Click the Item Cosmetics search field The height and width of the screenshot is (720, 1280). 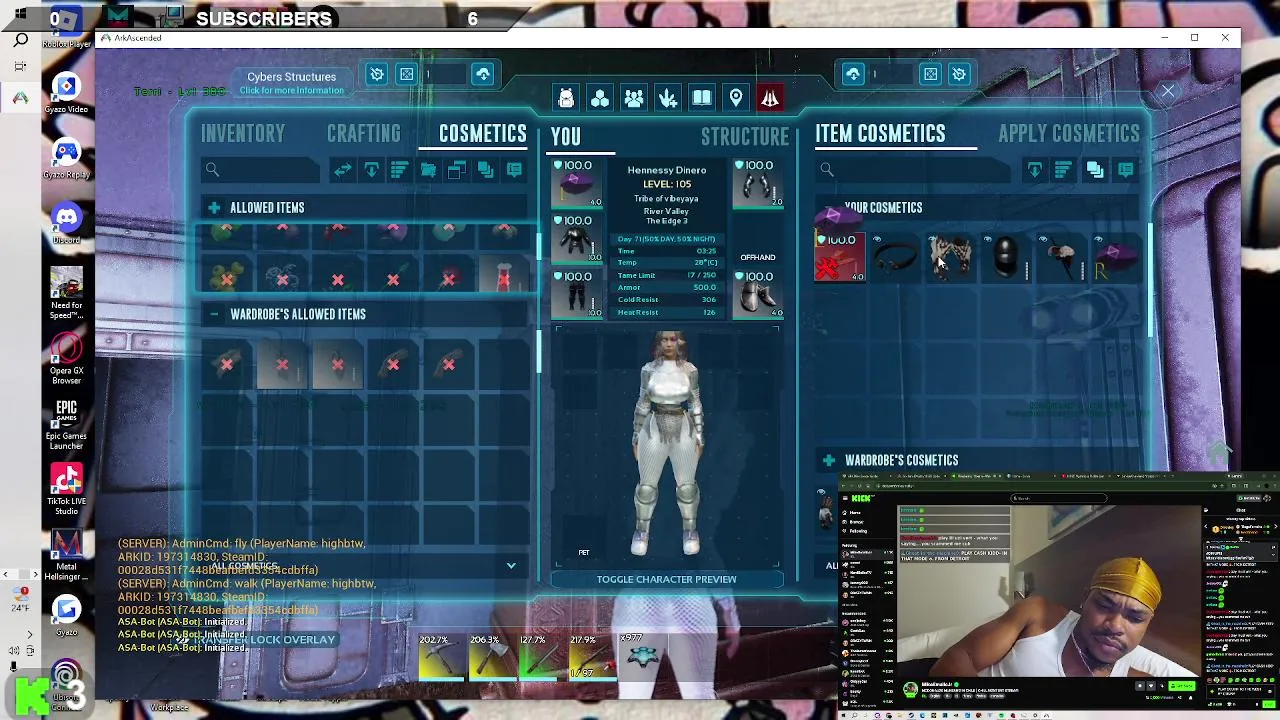point(915,170)
